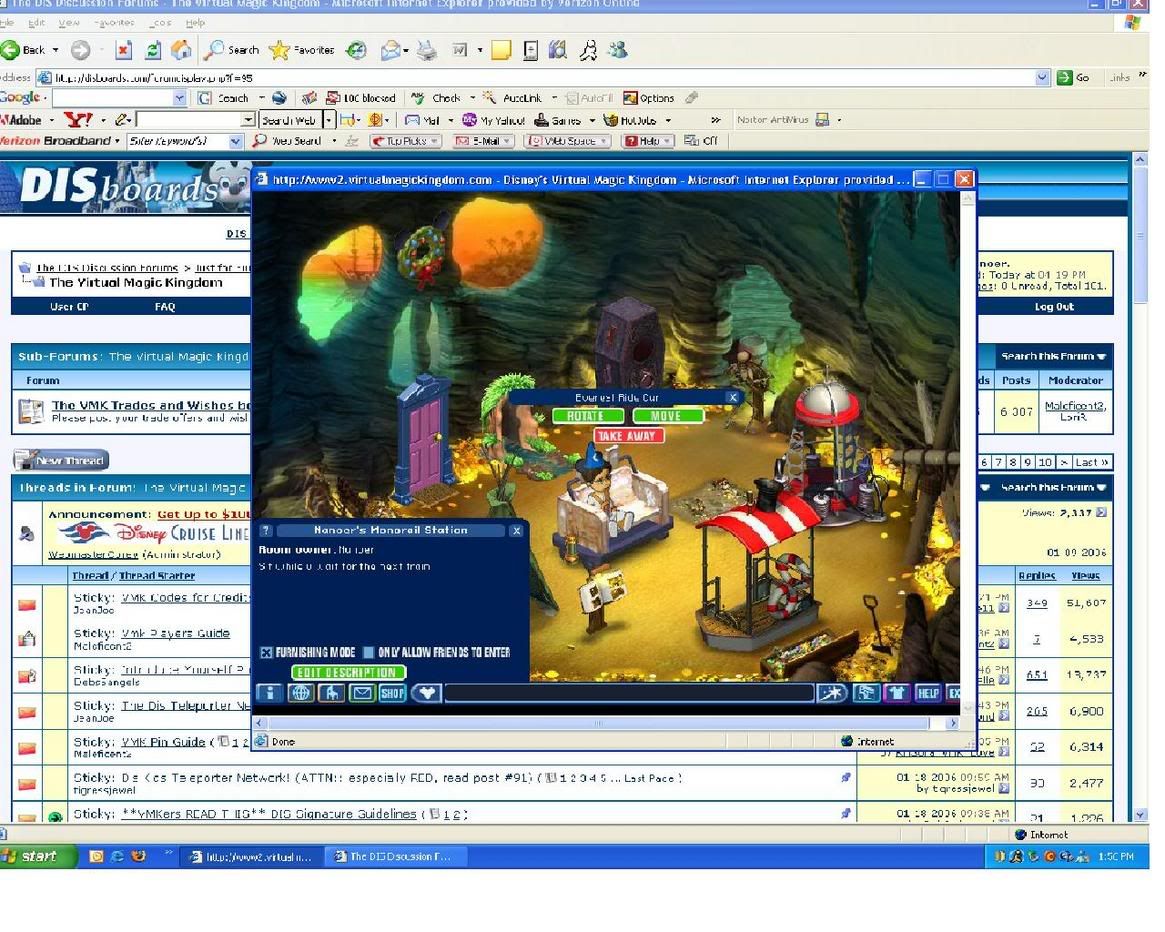Expand the address bar dropdown arrow
The height and width of the screenshot is (932, 1165).
pos(1042,77)
